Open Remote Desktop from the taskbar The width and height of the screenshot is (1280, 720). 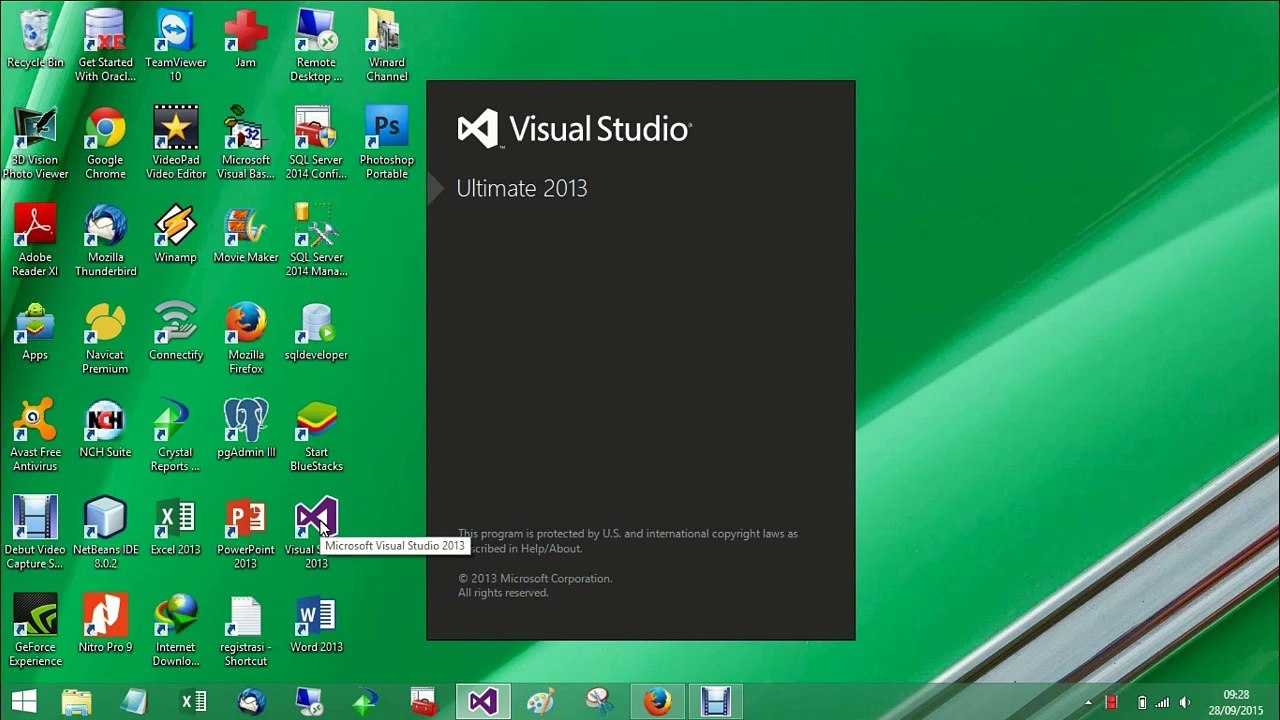(x=309, y=702)
